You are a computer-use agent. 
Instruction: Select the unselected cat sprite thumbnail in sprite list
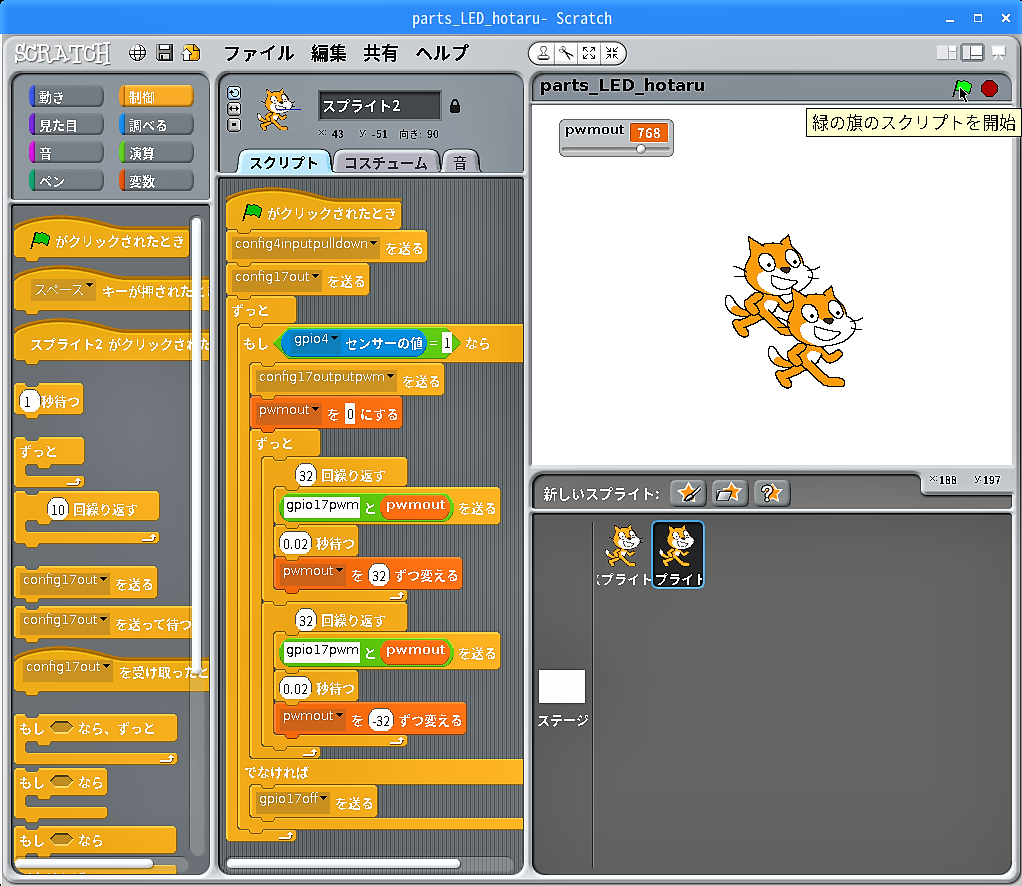pyautogui.click(x=623, y=554)
